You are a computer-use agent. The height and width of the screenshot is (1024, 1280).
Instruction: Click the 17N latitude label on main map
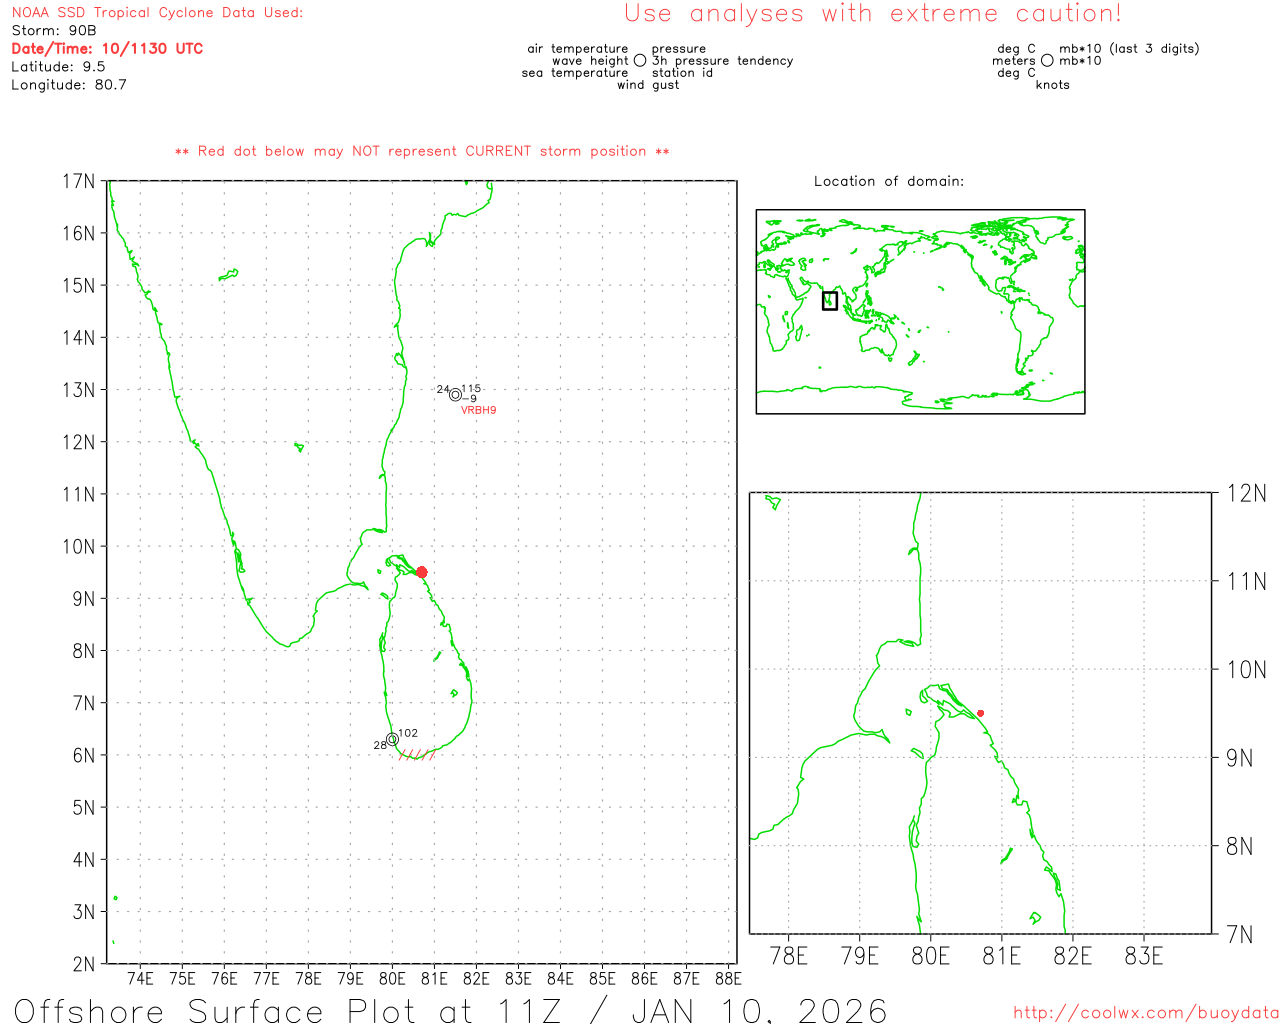point(78,181)
